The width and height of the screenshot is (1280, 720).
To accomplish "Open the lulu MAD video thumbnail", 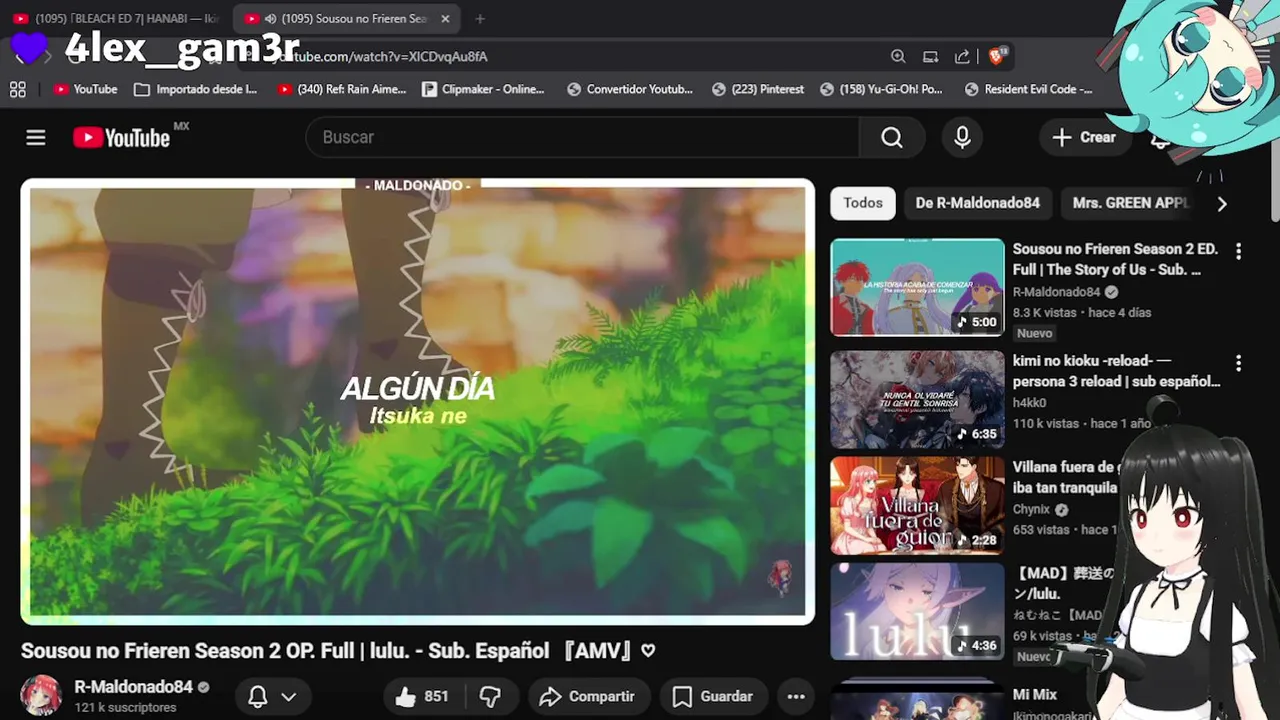I will point(917,611).
